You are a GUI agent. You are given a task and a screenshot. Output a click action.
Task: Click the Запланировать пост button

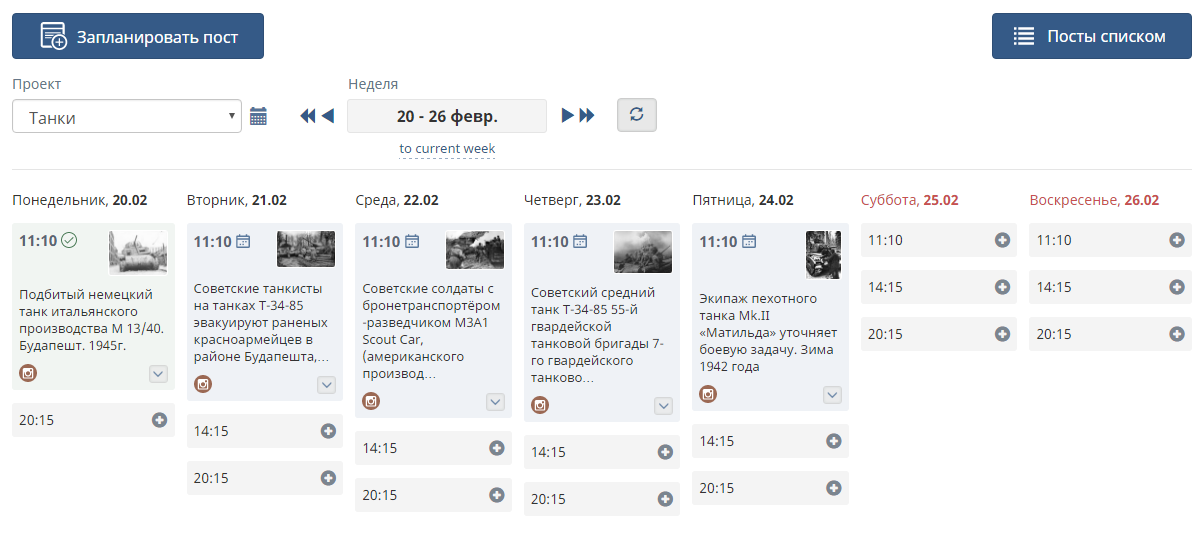coord(138,36)
